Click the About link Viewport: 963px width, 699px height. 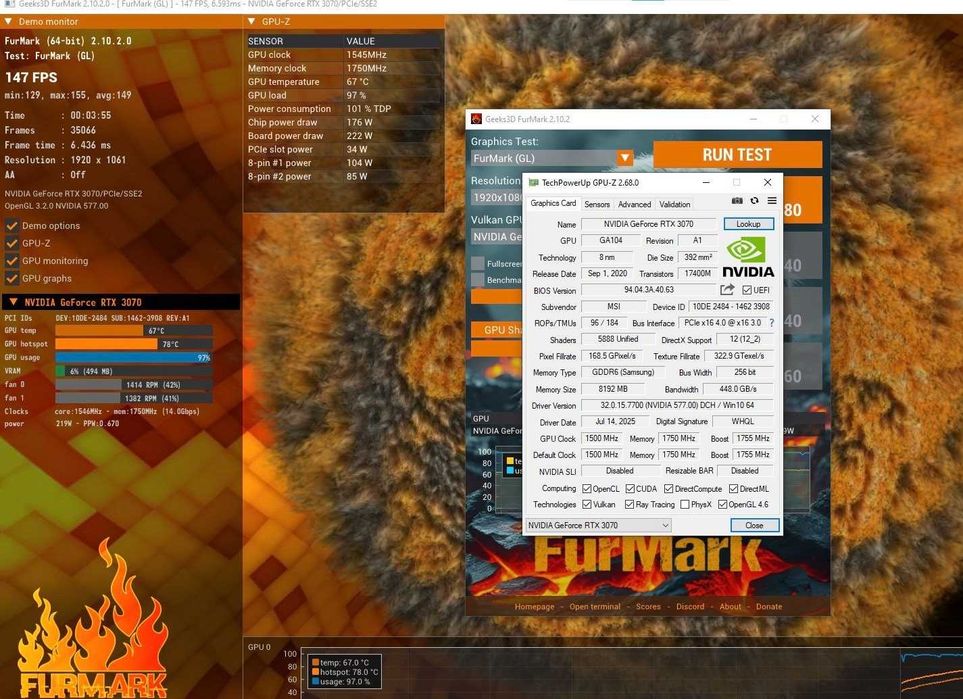pyautogui.click(x=730, y=606)
